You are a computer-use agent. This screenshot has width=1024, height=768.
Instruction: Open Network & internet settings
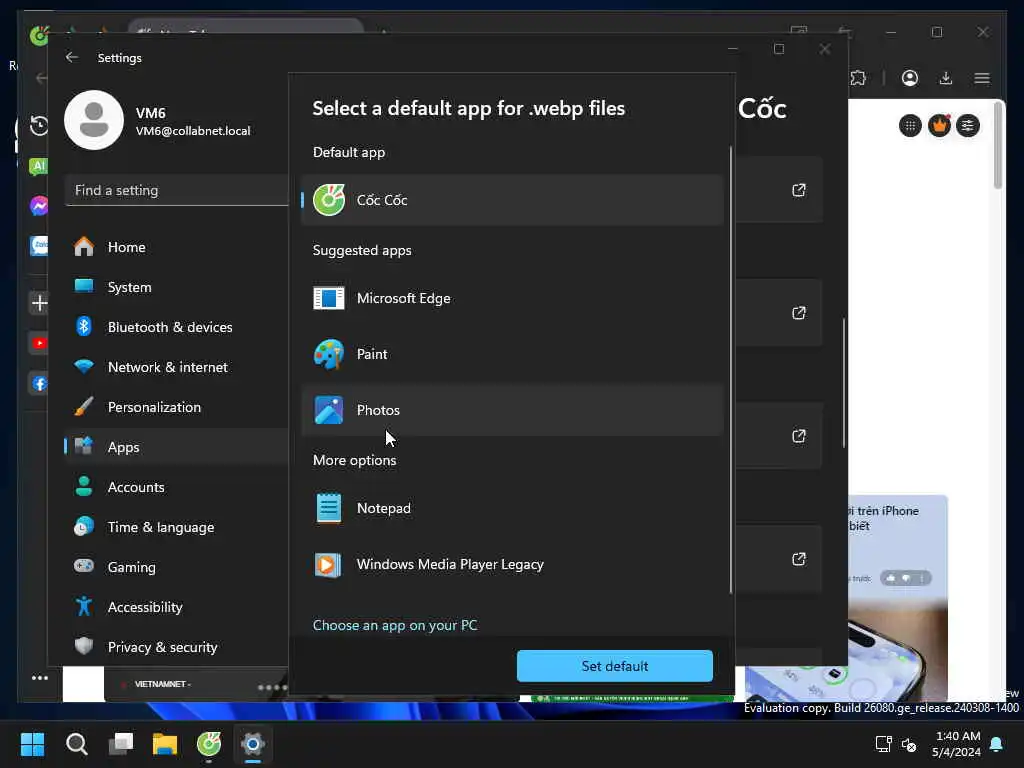pos(176,367)
